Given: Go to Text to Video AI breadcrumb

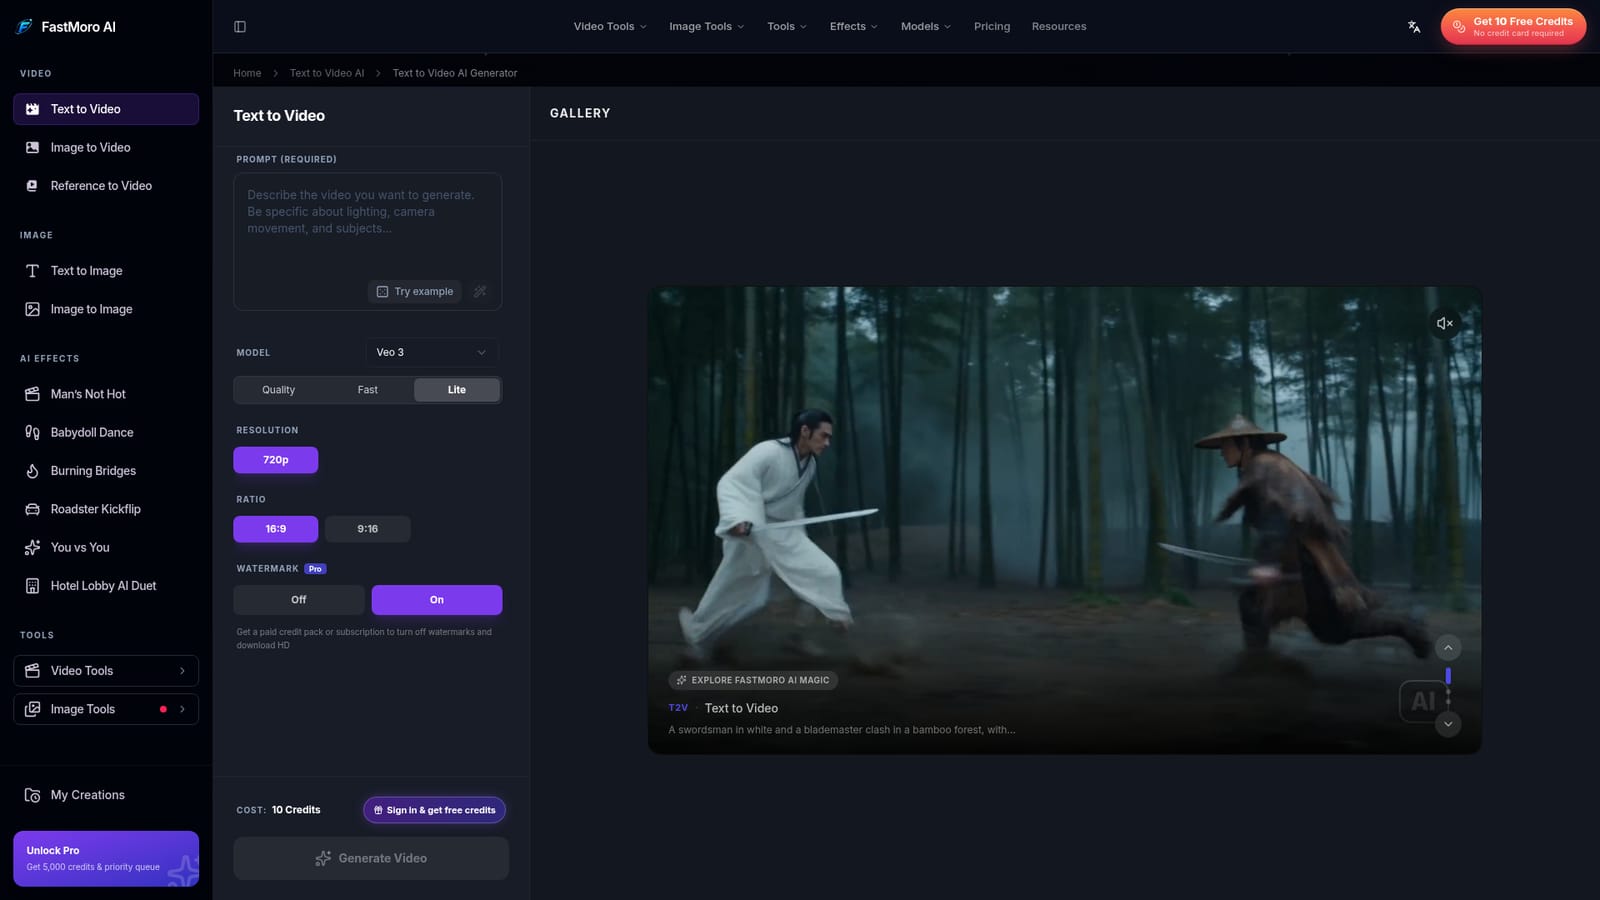Looking at the screenshot, I should 327,73.
